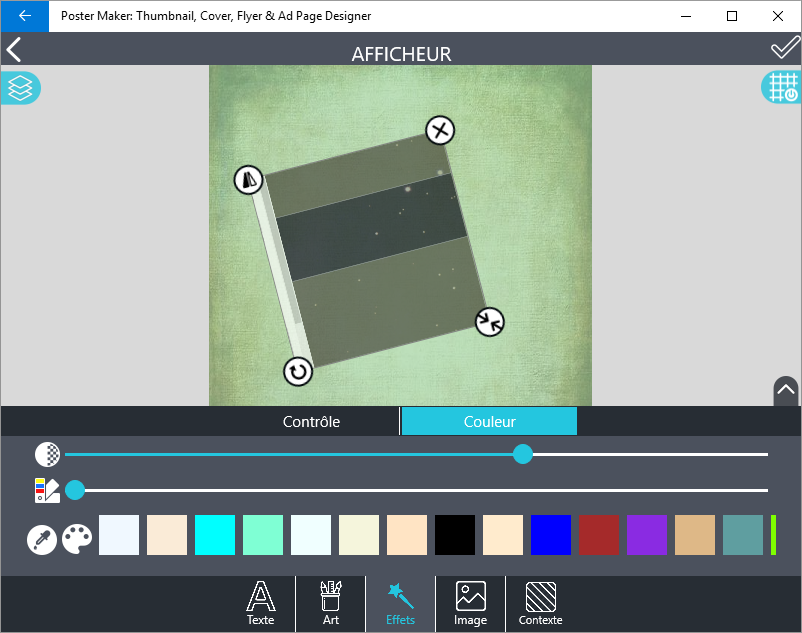Select the dark red swatch

[599, 535]
